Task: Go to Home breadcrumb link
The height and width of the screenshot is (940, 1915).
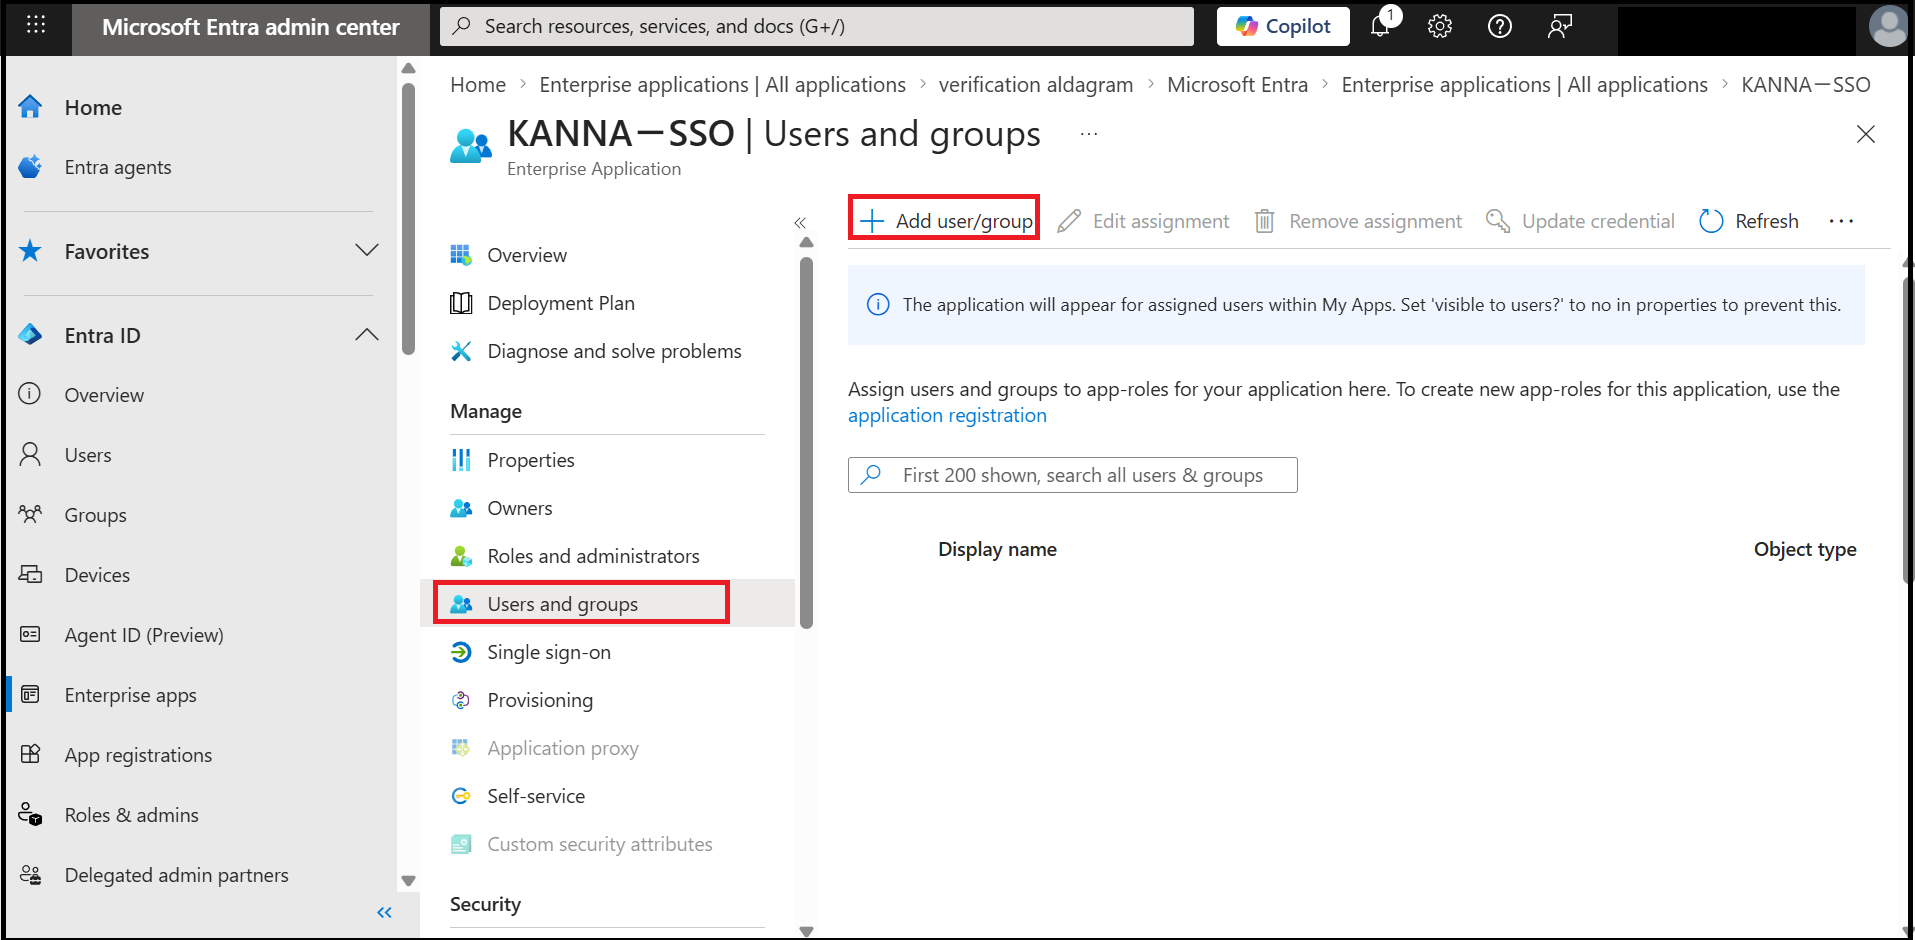Action: click(x=478, y=85)
